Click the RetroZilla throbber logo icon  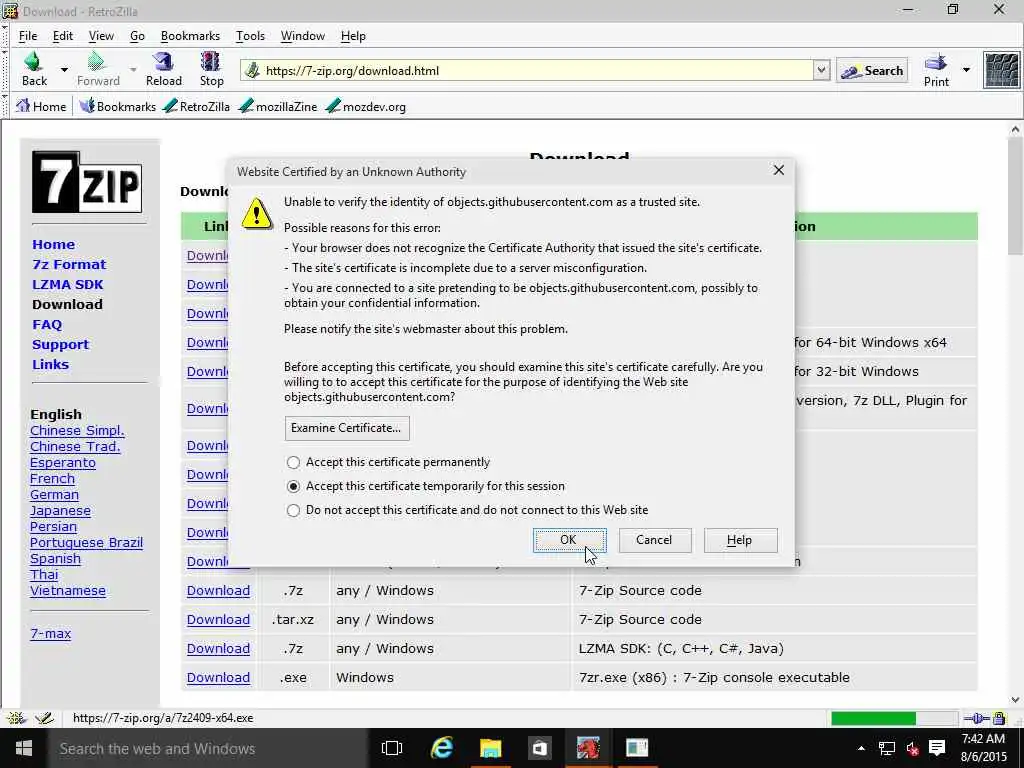tap(1001, 70)
